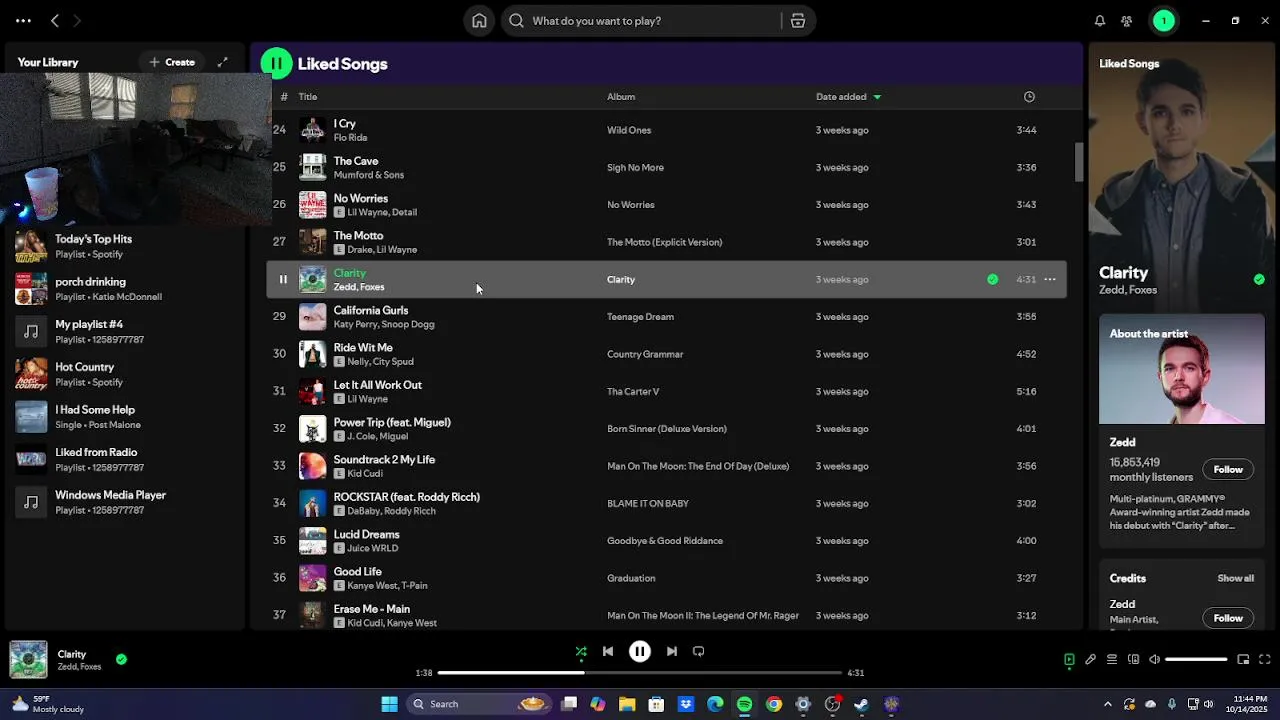Skip to previous track
The height and width of the screenshot is (720, 1280).
coord(608,652)
